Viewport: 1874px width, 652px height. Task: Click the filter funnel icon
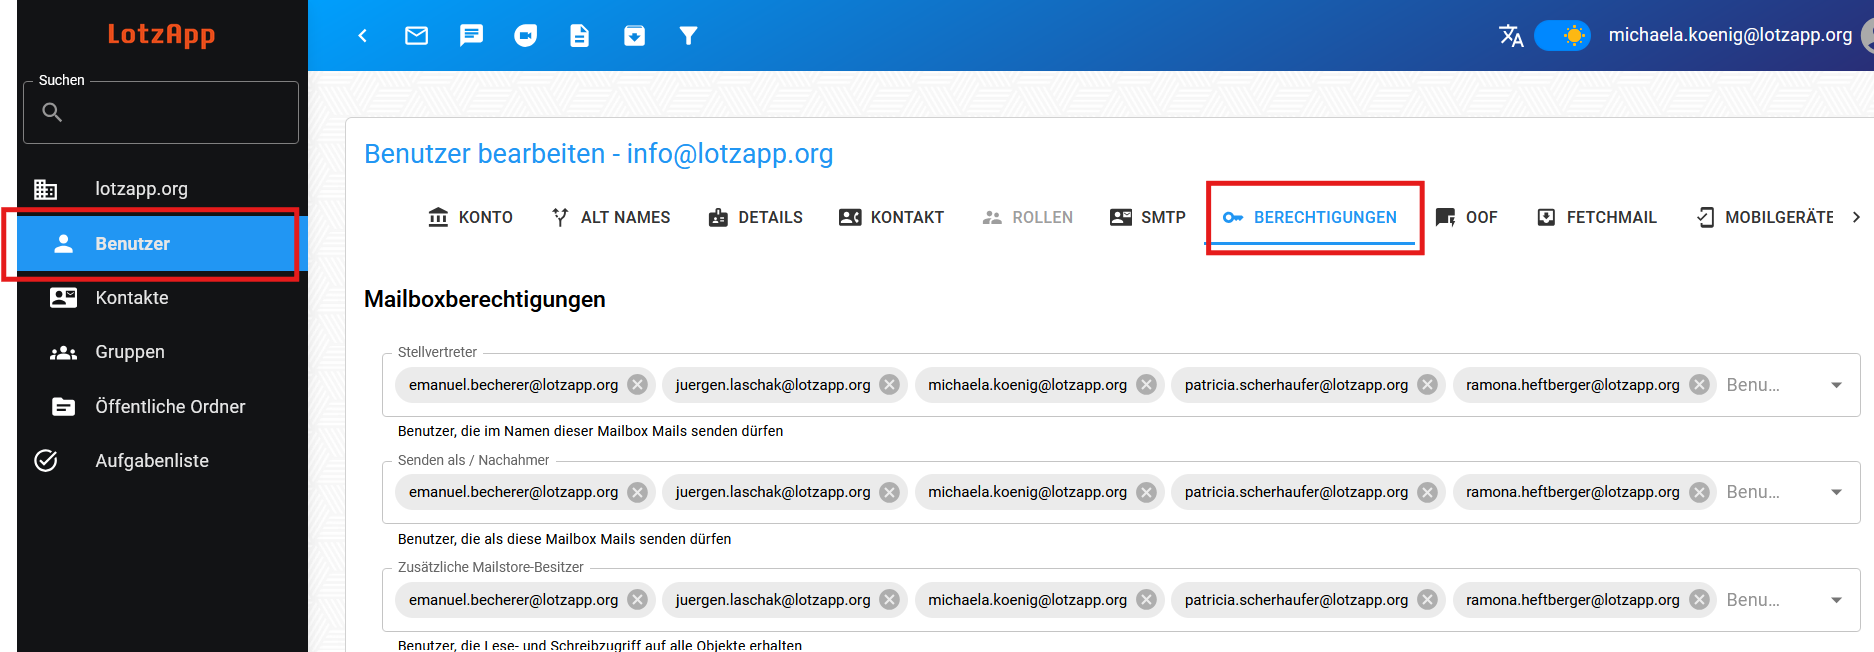pyautogui.click(x=688, y=36)
